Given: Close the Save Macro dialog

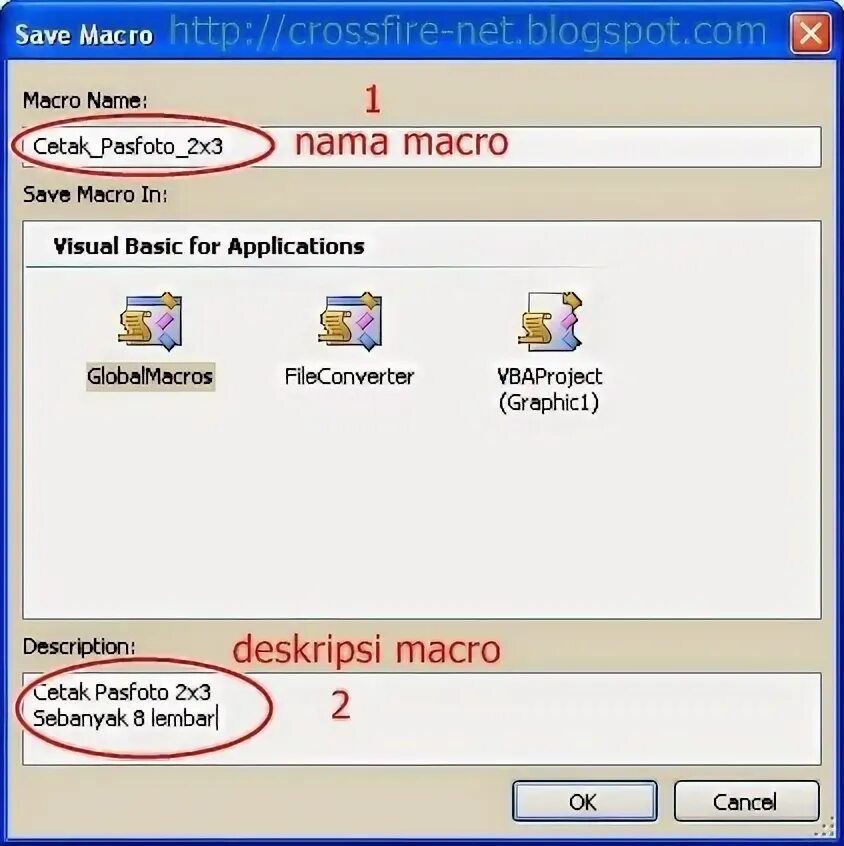Looking at the screenshot, I should (811, 33).
